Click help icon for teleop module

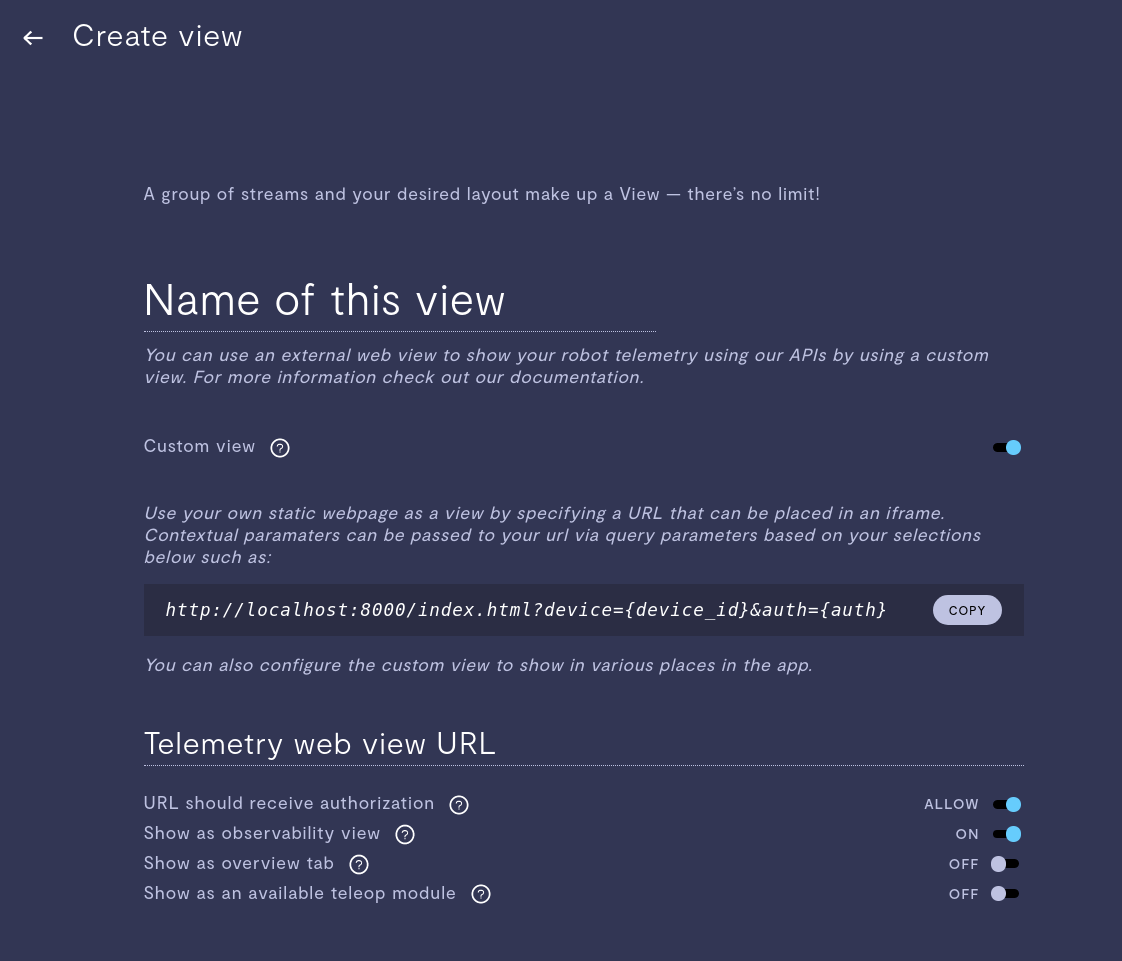point(481,894)
